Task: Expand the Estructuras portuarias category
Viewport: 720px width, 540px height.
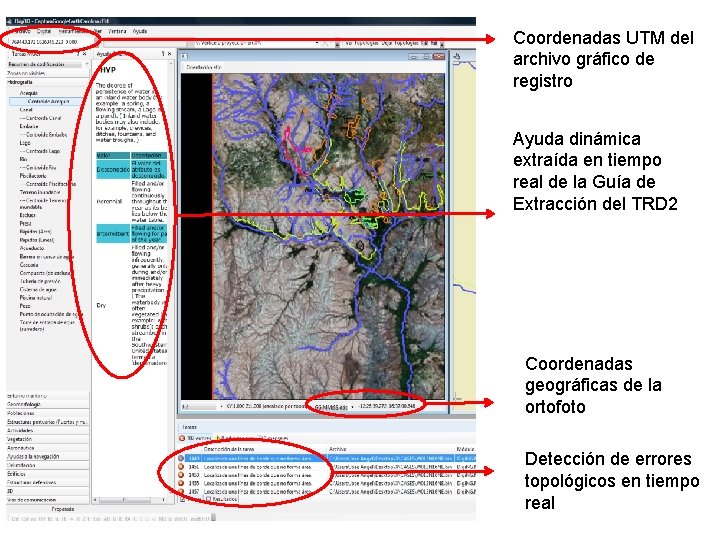Action: pyautogui.click(x=47, y=422)
